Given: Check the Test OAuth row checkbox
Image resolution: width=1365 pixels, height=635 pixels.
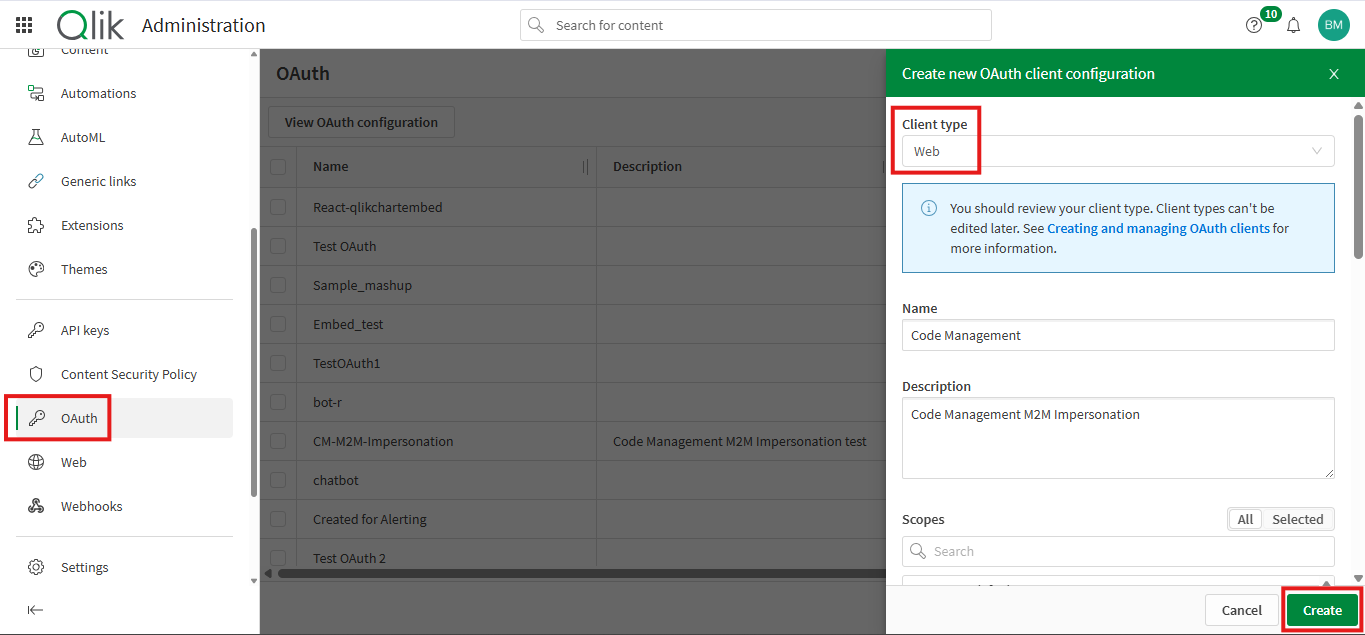Looking at the screenshot, I should point(278,246).
